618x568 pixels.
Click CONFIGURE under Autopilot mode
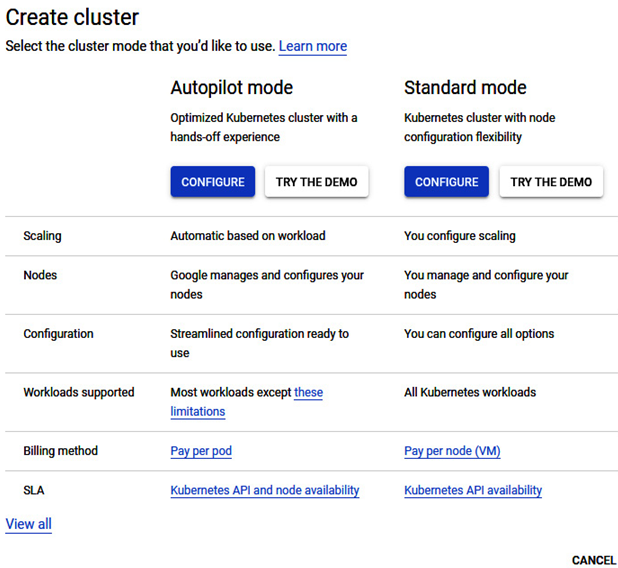tap(213, 182)
